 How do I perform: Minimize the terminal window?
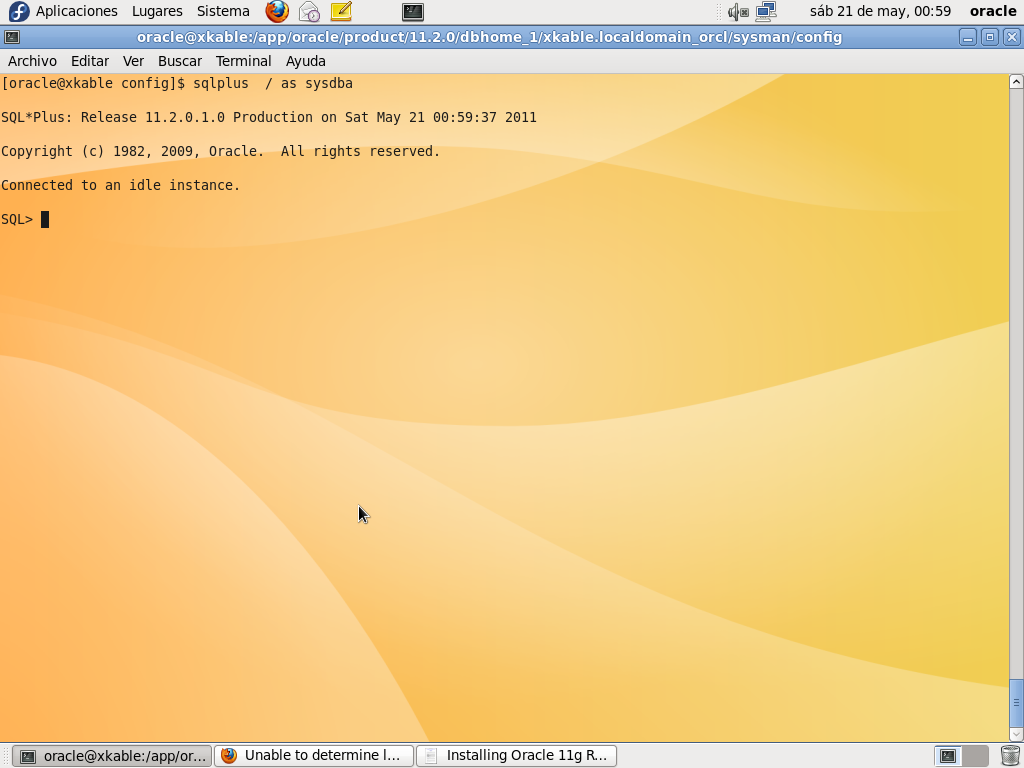(968, 37)
